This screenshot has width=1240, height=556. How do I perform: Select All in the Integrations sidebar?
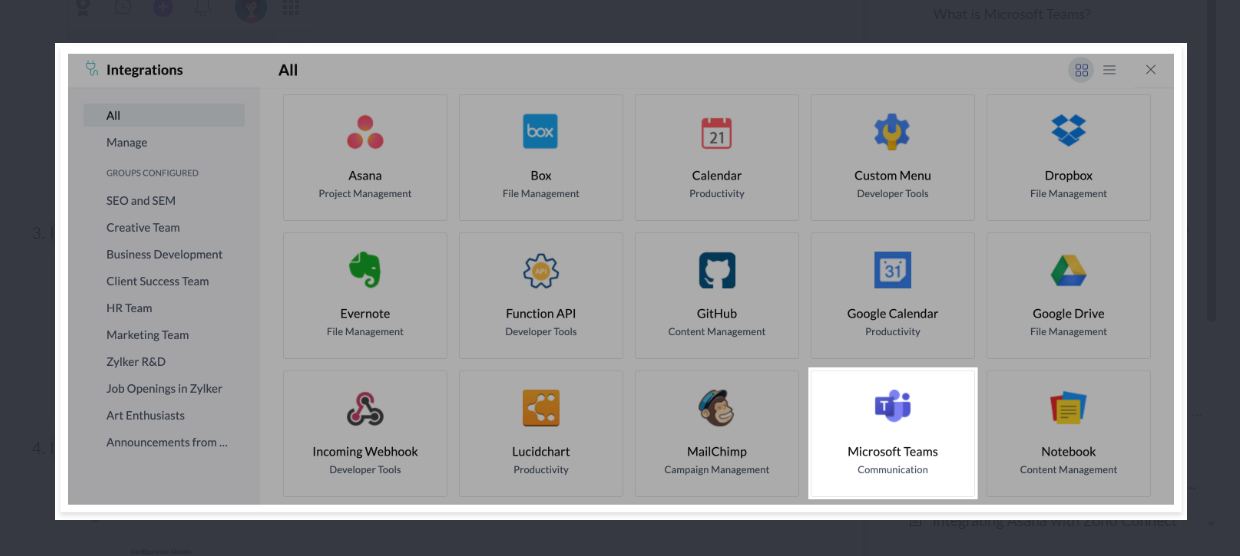[x=164, y=115]
